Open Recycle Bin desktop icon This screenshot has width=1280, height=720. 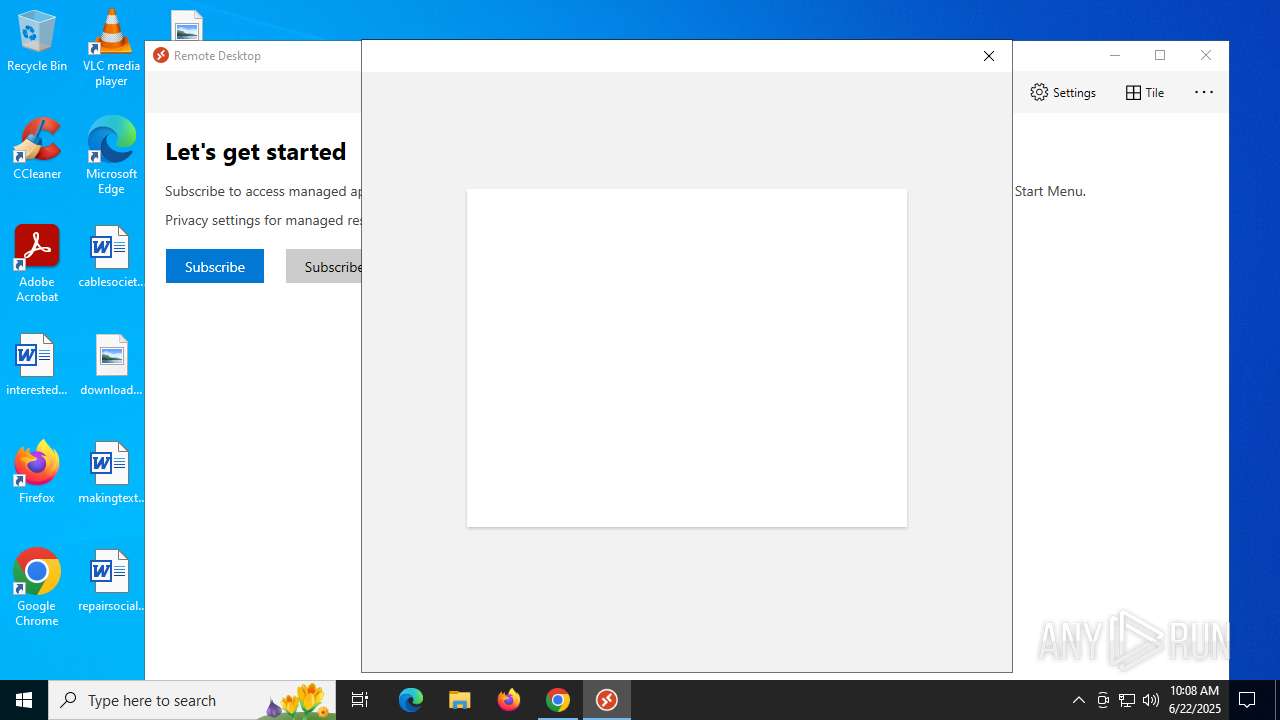point(37,41)
